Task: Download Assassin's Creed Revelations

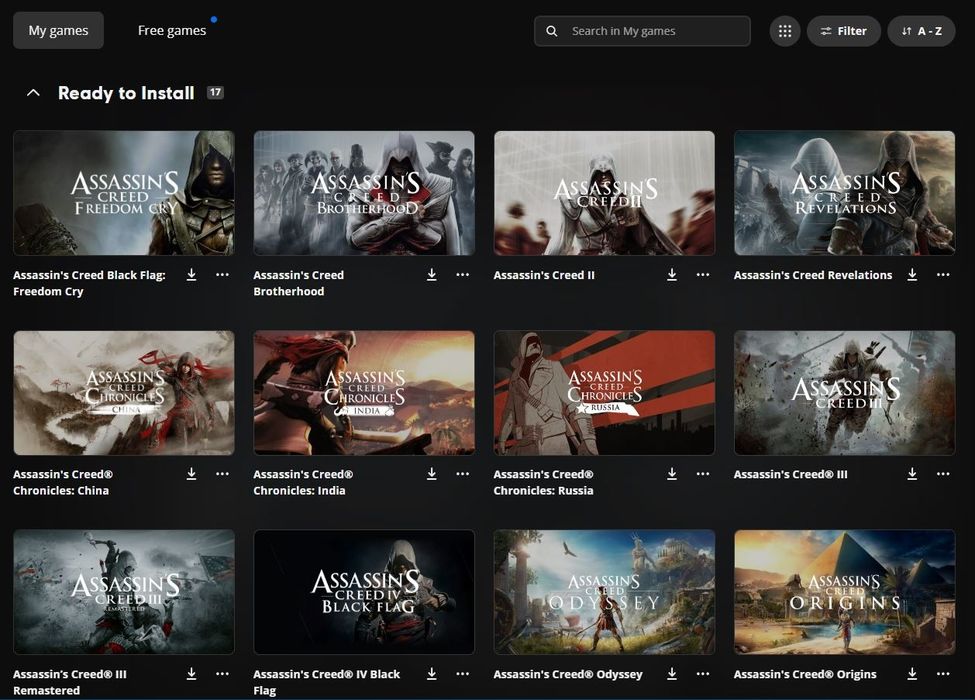Action: click(x=912, y=275)
